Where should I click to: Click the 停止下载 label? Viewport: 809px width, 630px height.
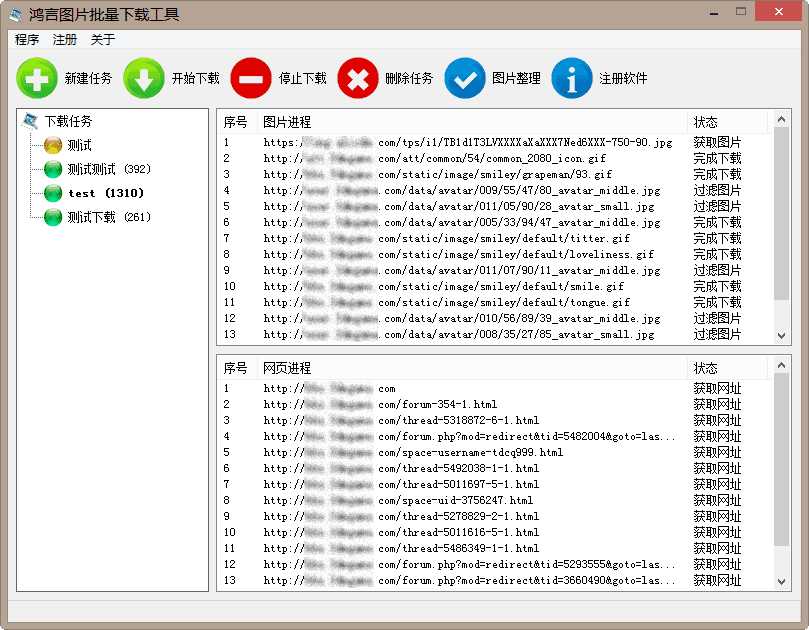click(303, 78)
